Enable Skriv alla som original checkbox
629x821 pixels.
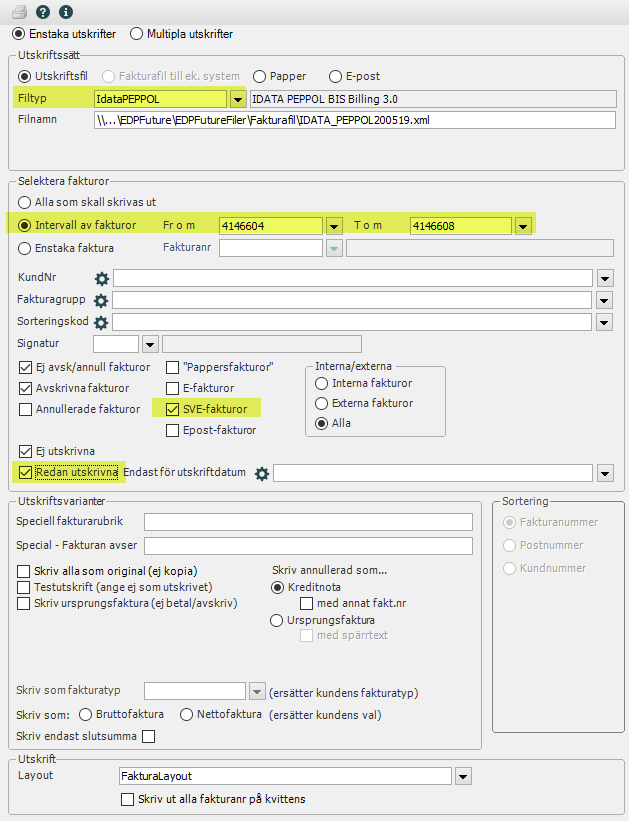tap(24, 571)
